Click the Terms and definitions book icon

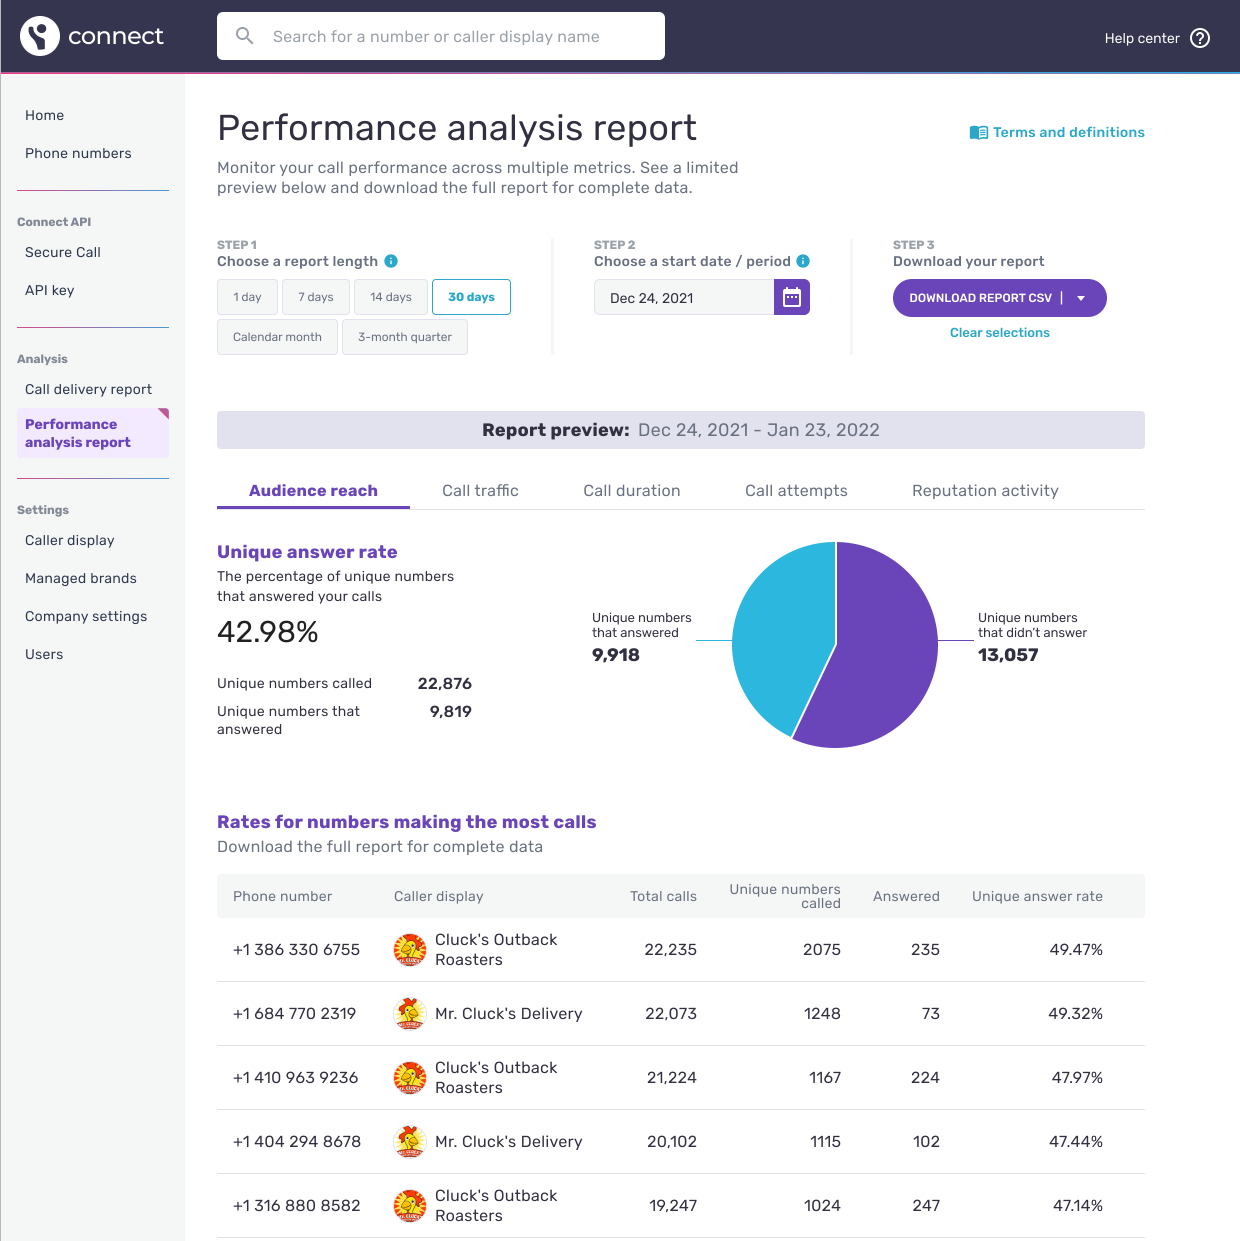pos(978,133)
